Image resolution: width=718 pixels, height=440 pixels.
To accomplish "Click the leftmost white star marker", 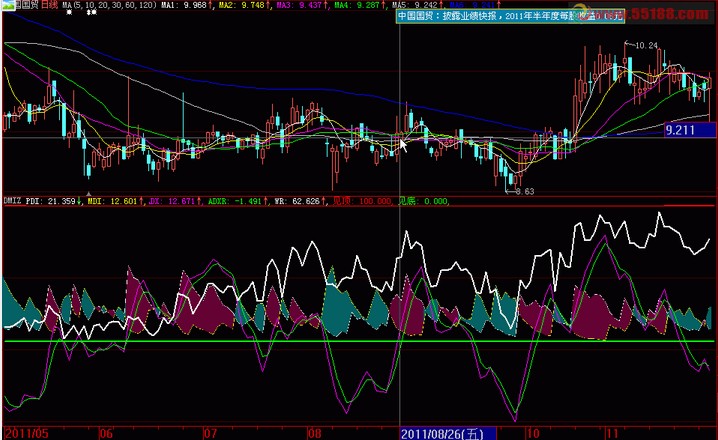I will 69,14.
